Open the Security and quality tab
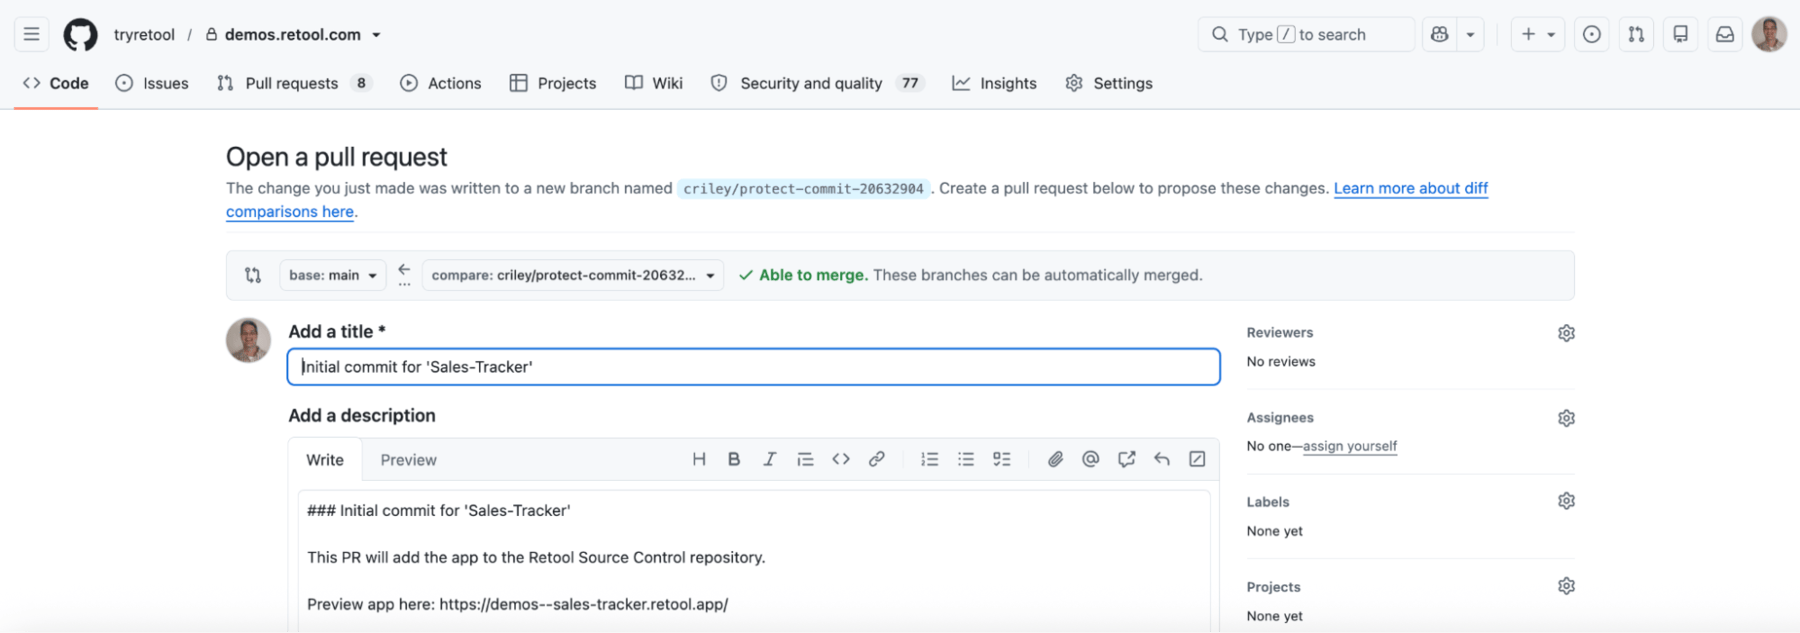The height and width of the screenshot is (633, 1800). [x=817, y=83]
